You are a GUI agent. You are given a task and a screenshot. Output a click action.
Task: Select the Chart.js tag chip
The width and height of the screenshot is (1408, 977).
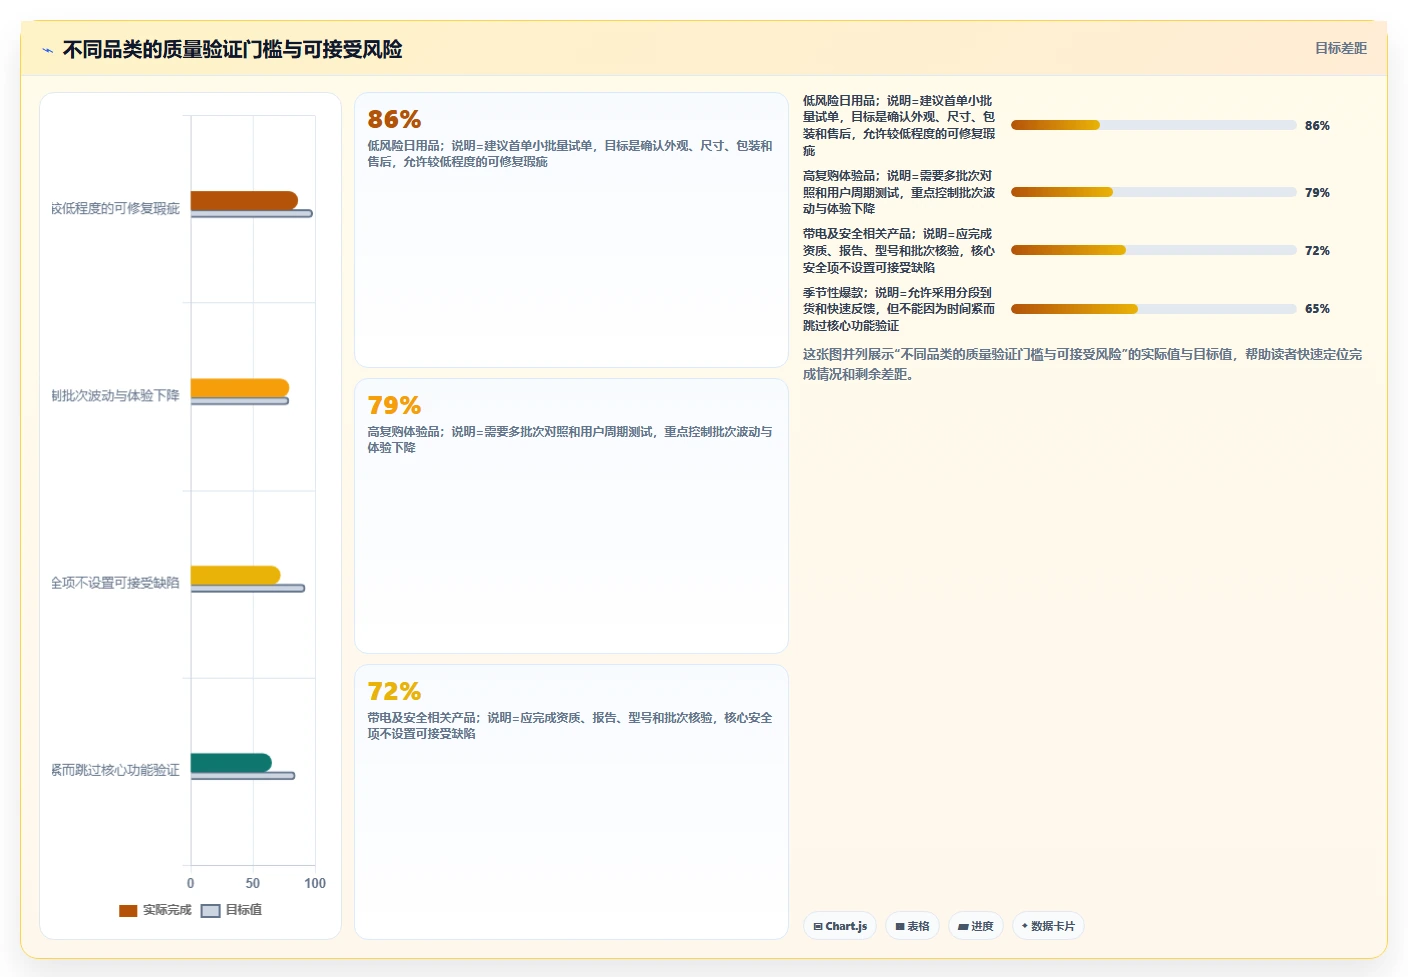tap(840, 926)
